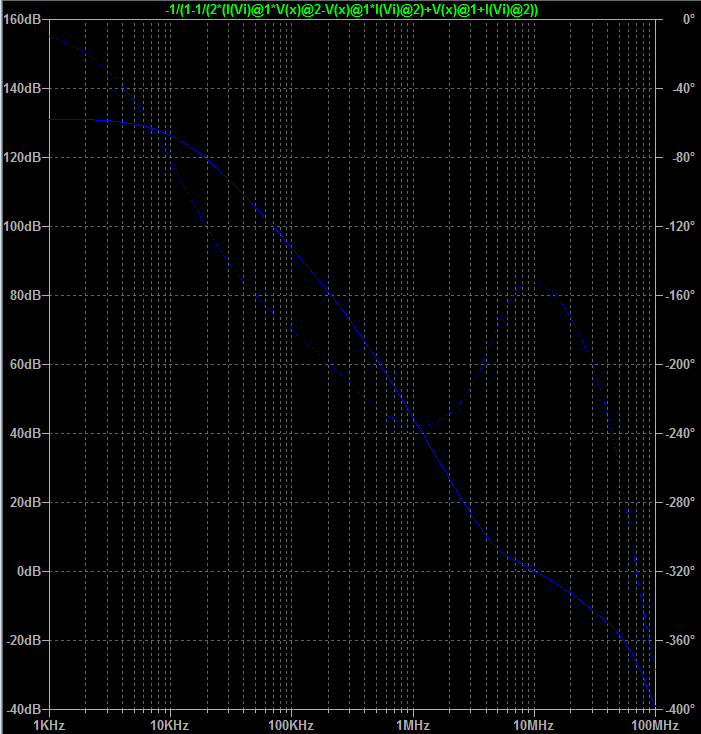701x734 pixels.
Task: Click the -360° phase axis label
Action: tap(680, 640)
